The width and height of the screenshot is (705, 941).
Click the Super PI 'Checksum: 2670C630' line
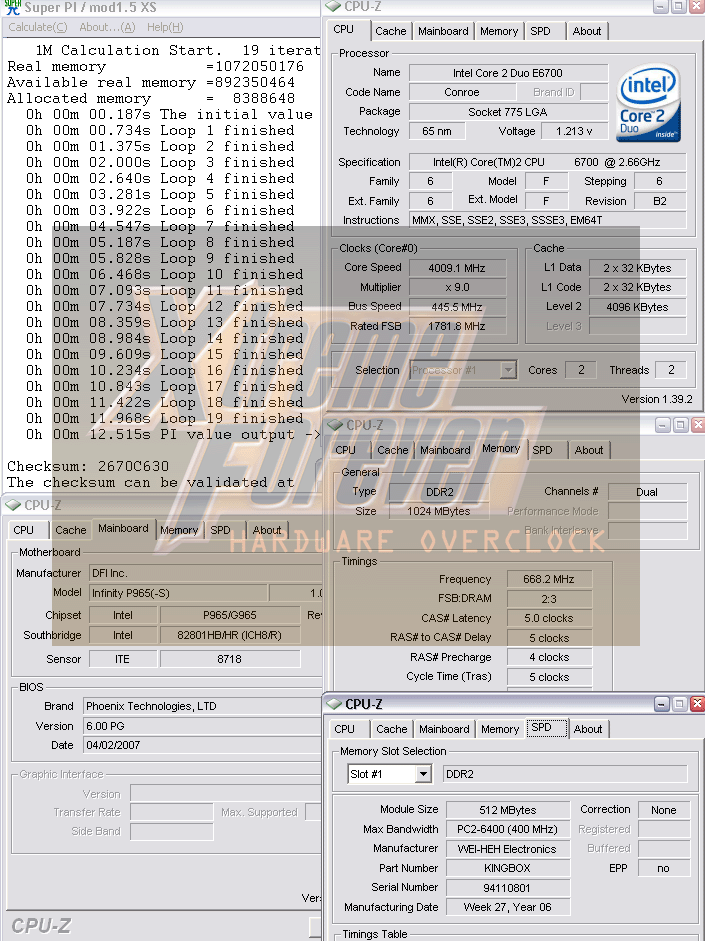point(88,466)
